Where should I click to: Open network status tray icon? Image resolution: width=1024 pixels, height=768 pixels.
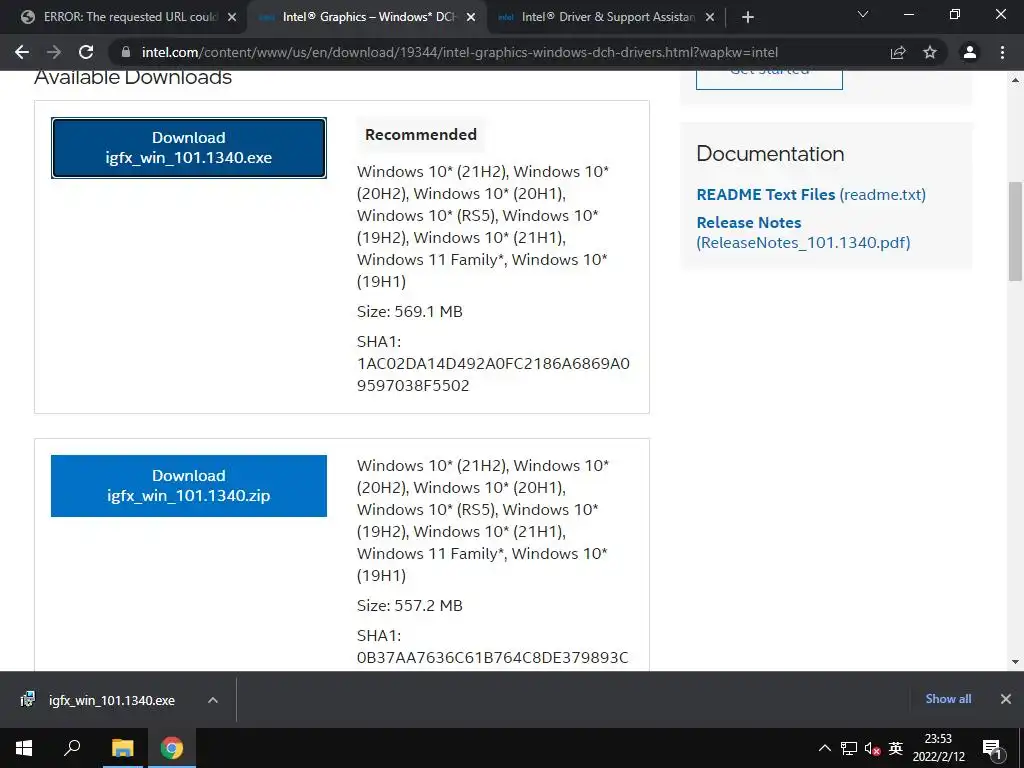coord(848,748)
